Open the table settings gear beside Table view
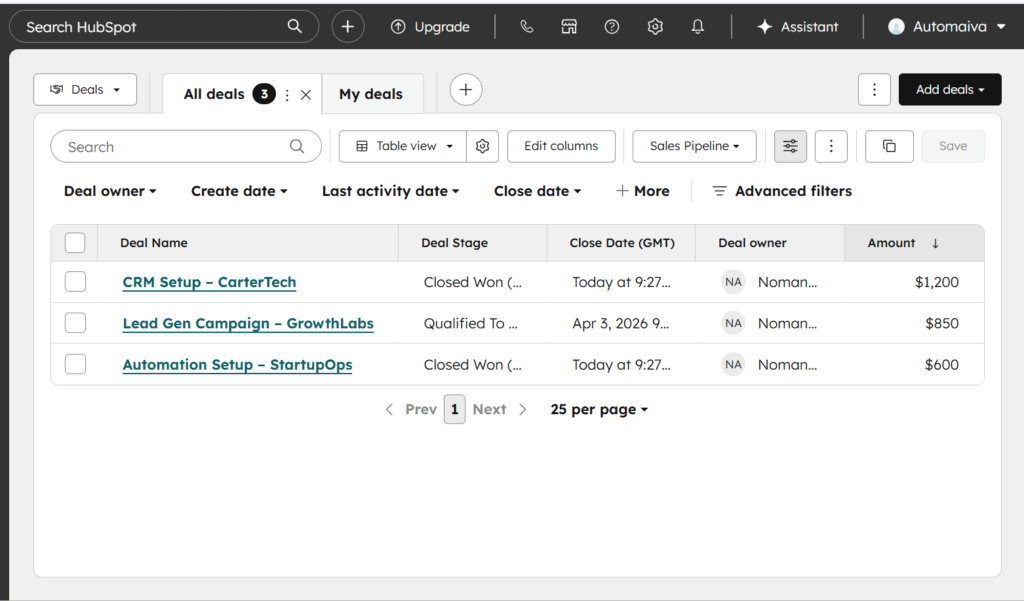Screen dimensions: 1024x601 [483, 146]
